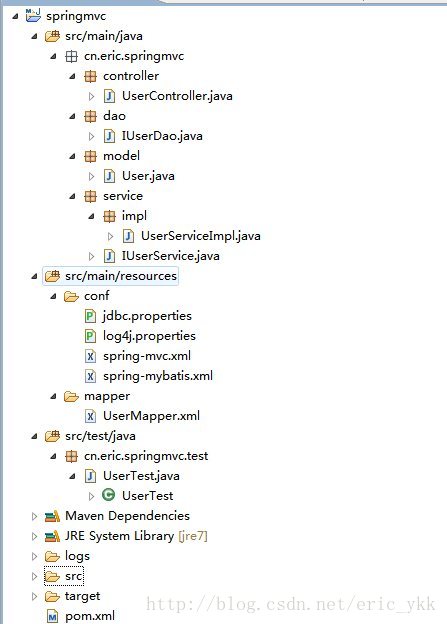The image size is (447, 624).
Task: Click the pom.xml Maven file icon
Action: pyautogui.click(x=52, y=616)
